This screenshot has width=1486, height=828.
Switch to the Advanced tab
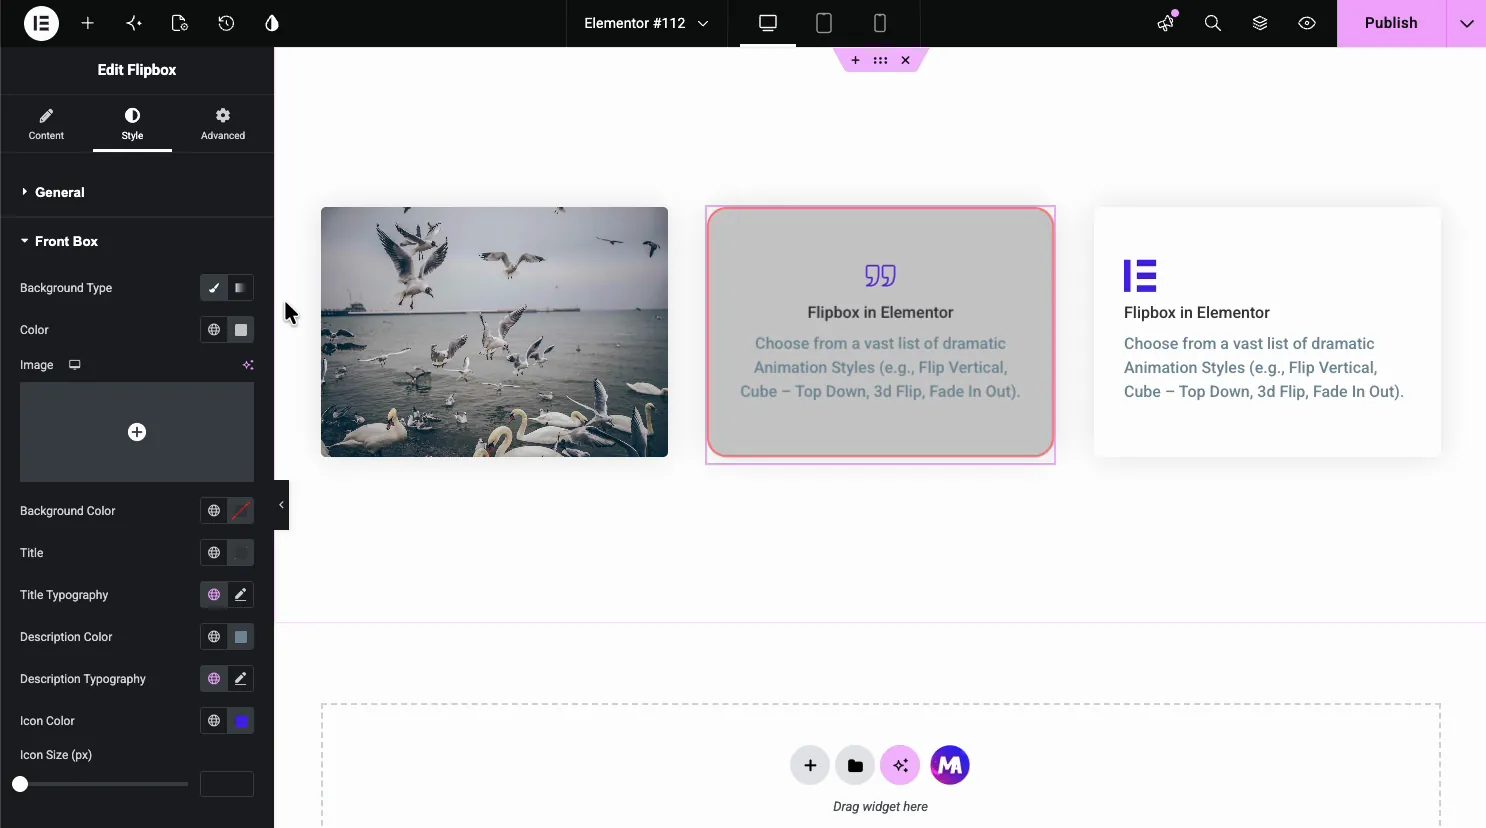tap(223, 124)
